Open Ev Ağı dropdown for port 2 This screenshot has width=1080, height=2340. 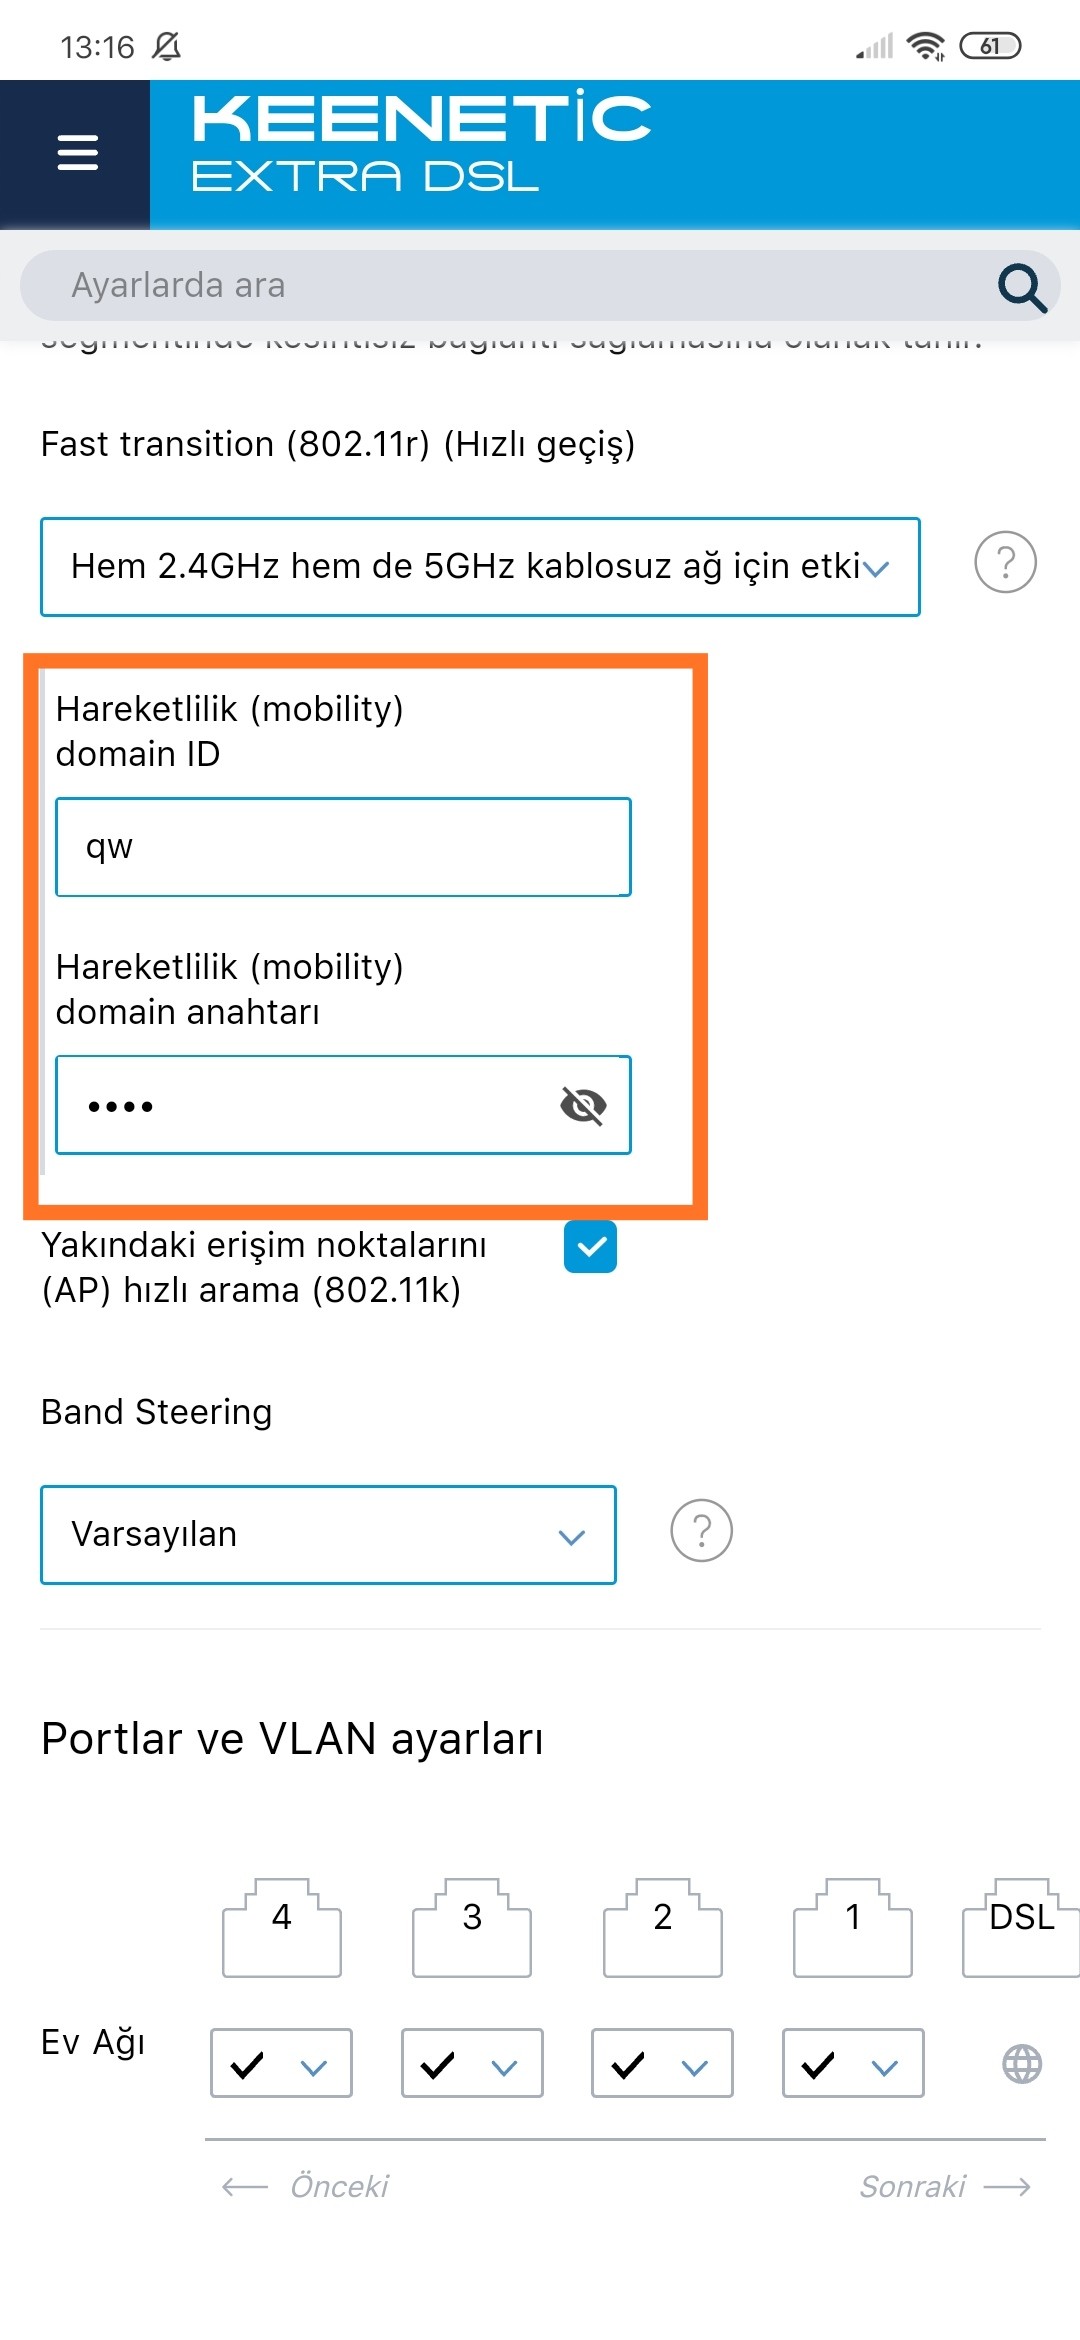[x=662, y=2063]
